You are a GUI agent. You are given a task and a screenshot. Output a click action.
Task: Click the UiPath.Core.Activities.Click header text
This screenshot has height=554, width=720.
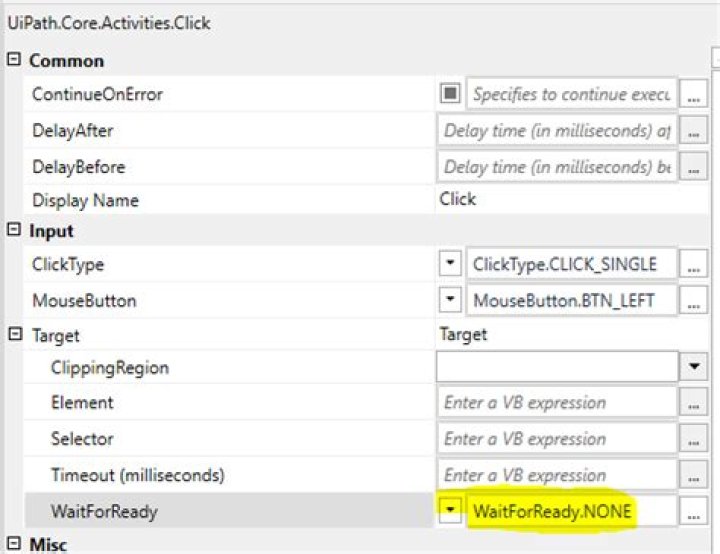point(109,23)
